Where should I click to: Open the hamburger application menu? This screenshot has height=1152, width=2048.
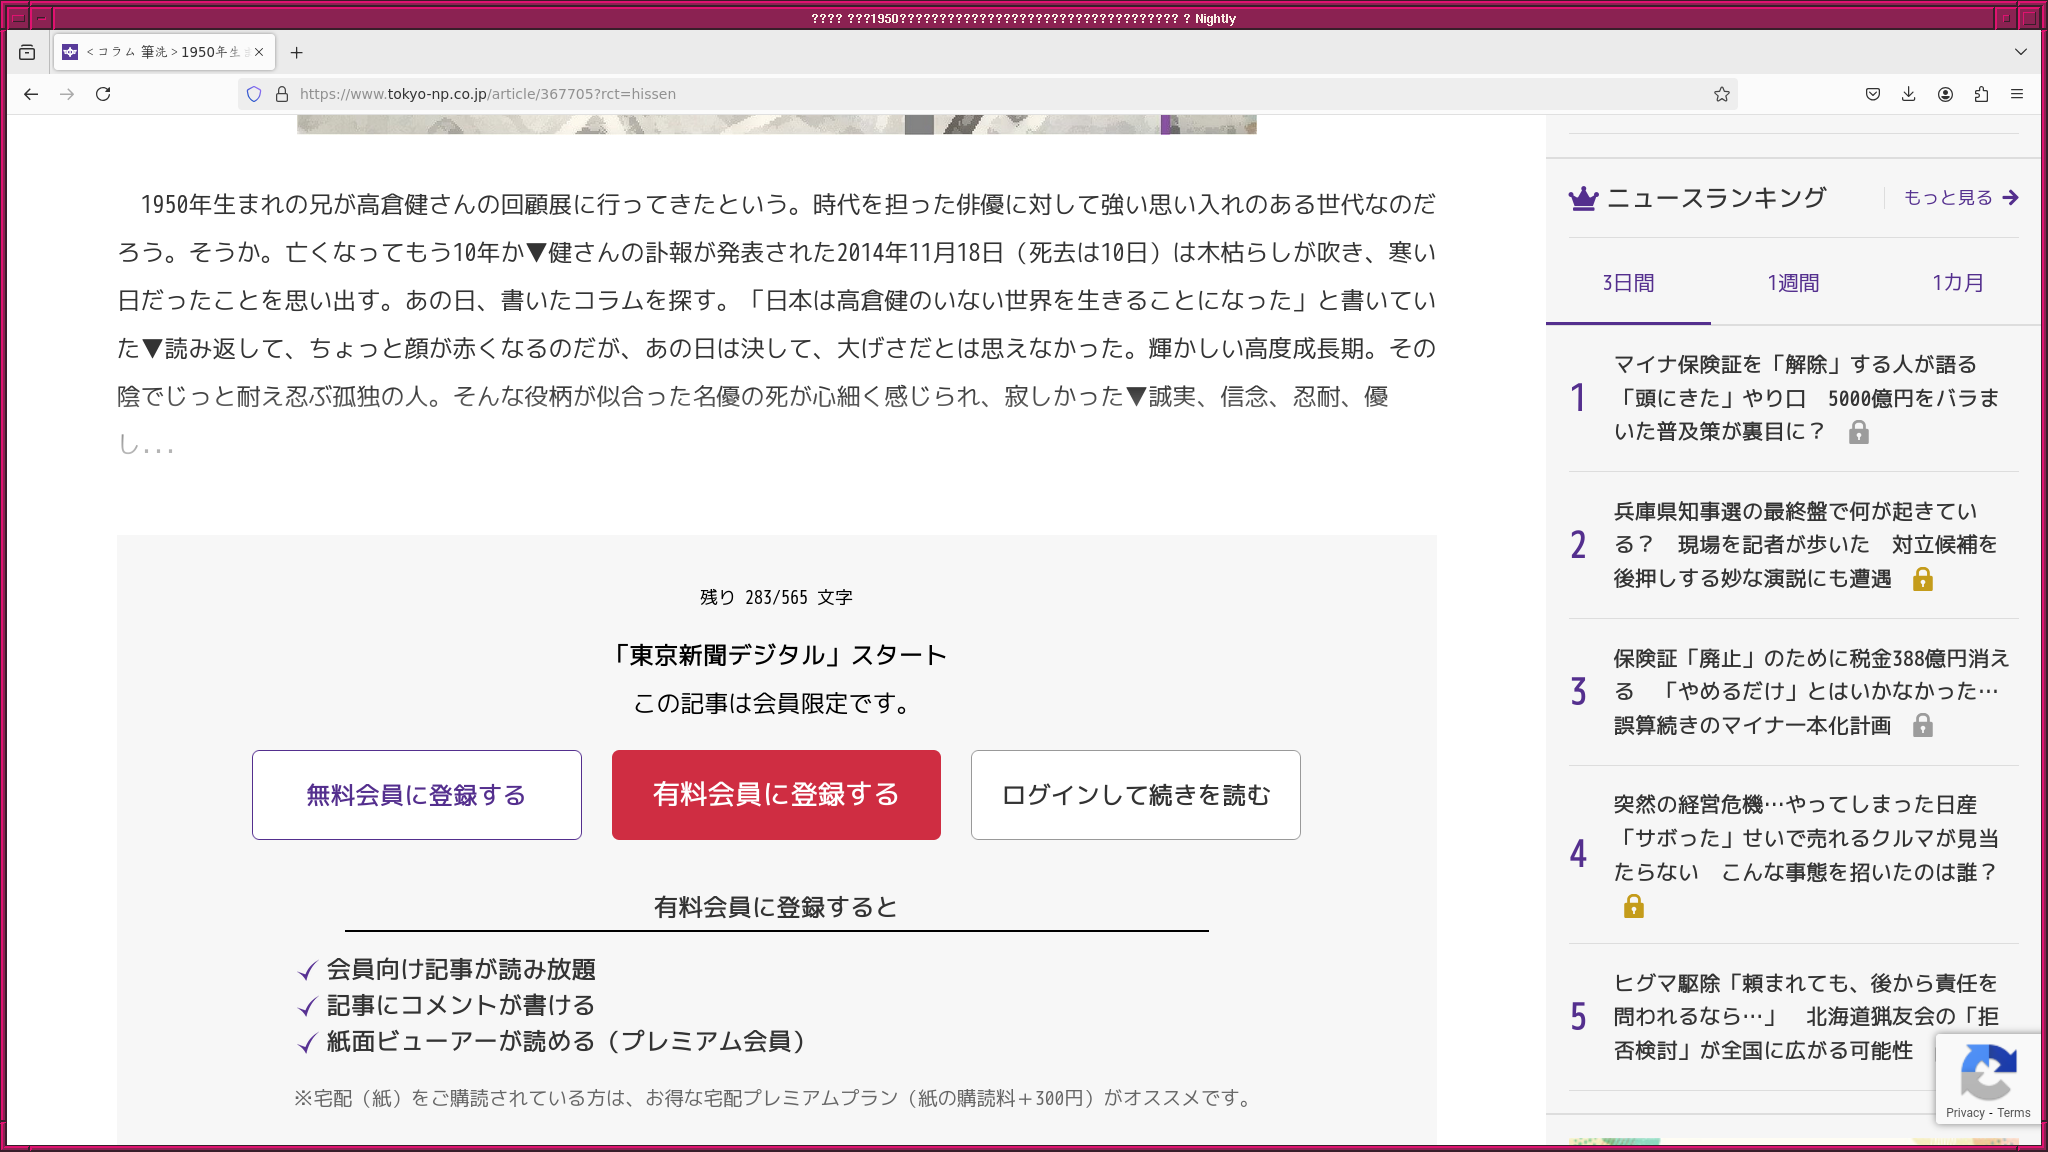[x=2017, y=94]
